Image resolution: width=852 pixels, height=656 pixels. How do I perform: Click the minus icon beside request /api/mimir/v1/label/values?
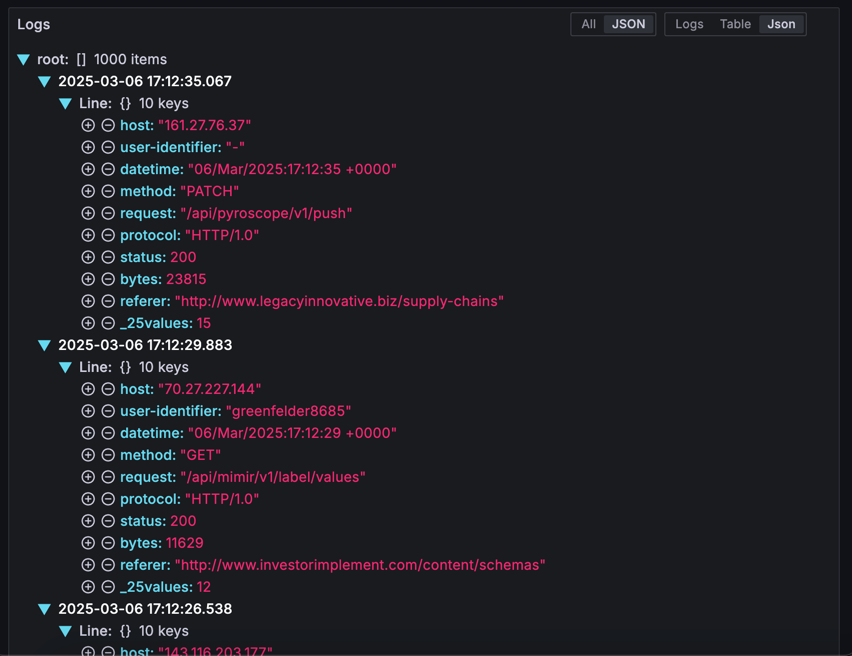pos(108,477)
